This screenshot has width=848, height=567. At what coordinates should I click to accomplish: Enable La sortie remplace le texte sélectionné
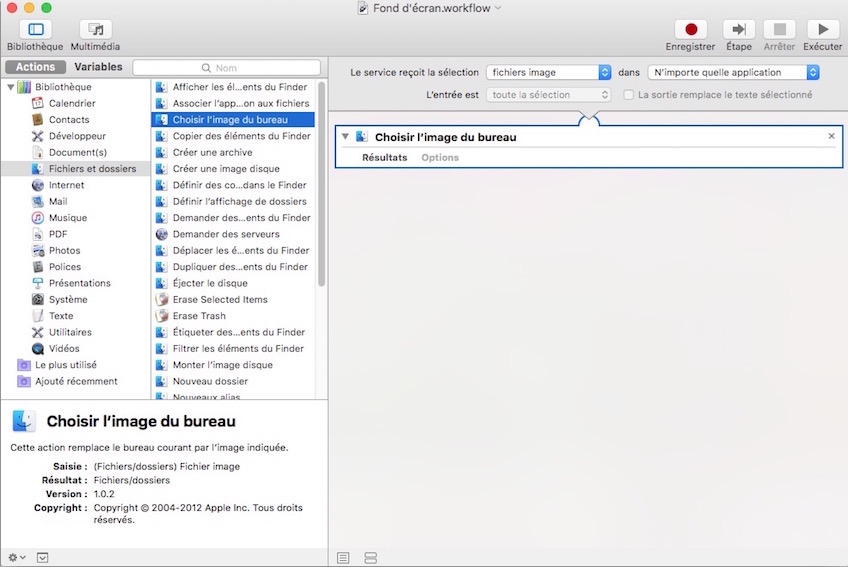628,95
